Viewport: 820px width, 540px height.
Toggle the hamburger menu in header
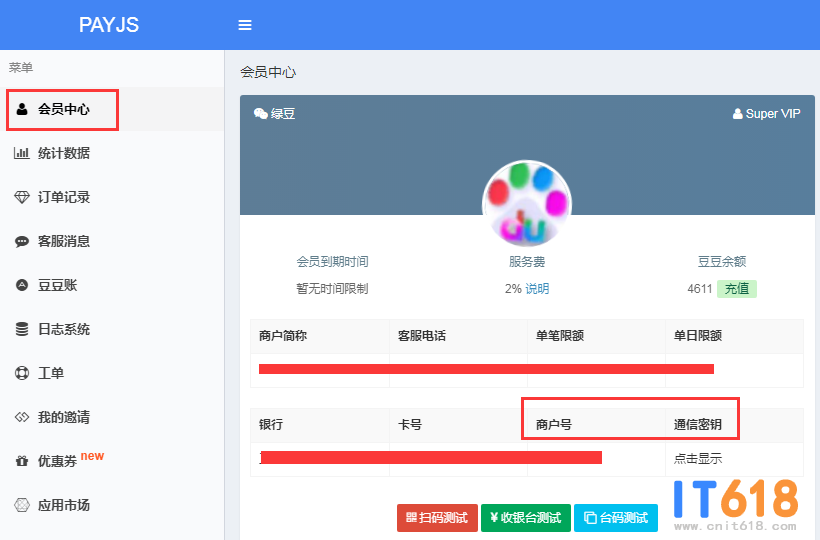coord(245,25)
